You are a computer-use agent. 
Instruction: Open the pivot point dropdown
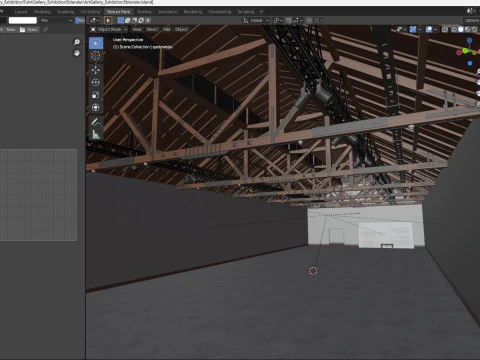[278, 21]
